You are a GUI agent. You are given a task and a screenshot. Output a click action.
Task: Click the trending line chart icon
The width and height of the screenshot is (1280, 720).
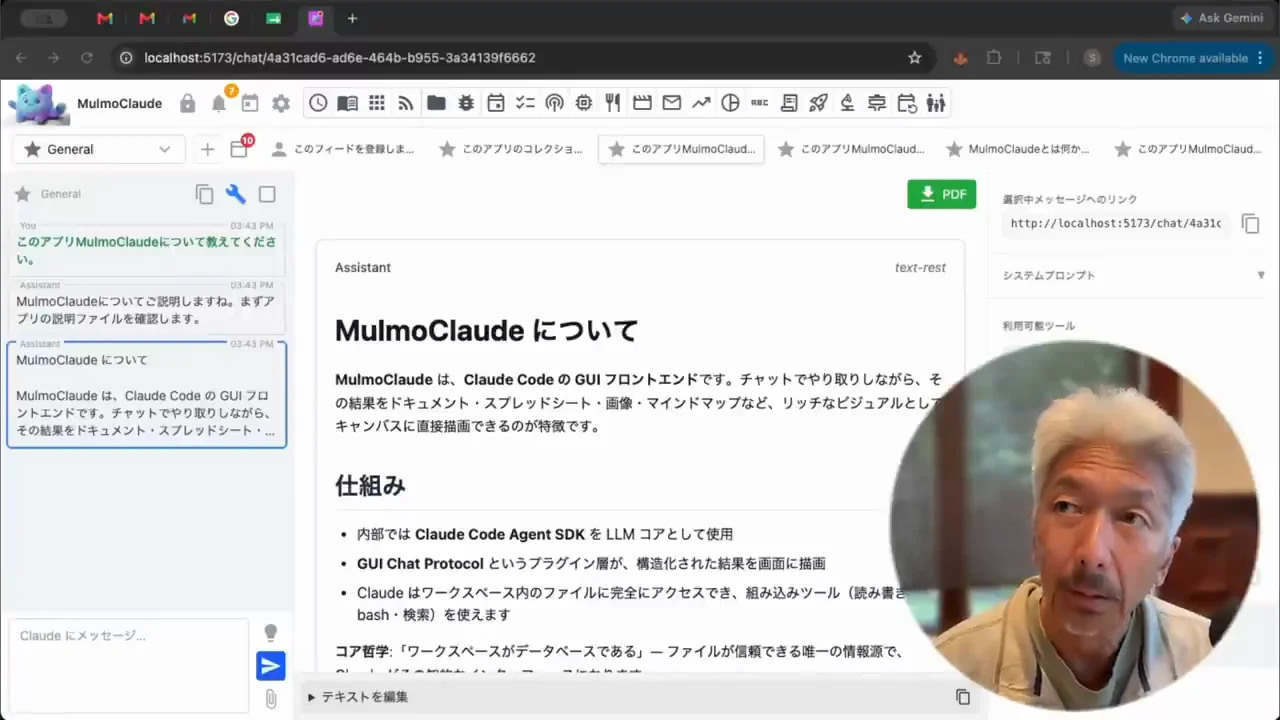tap(701, 102)
